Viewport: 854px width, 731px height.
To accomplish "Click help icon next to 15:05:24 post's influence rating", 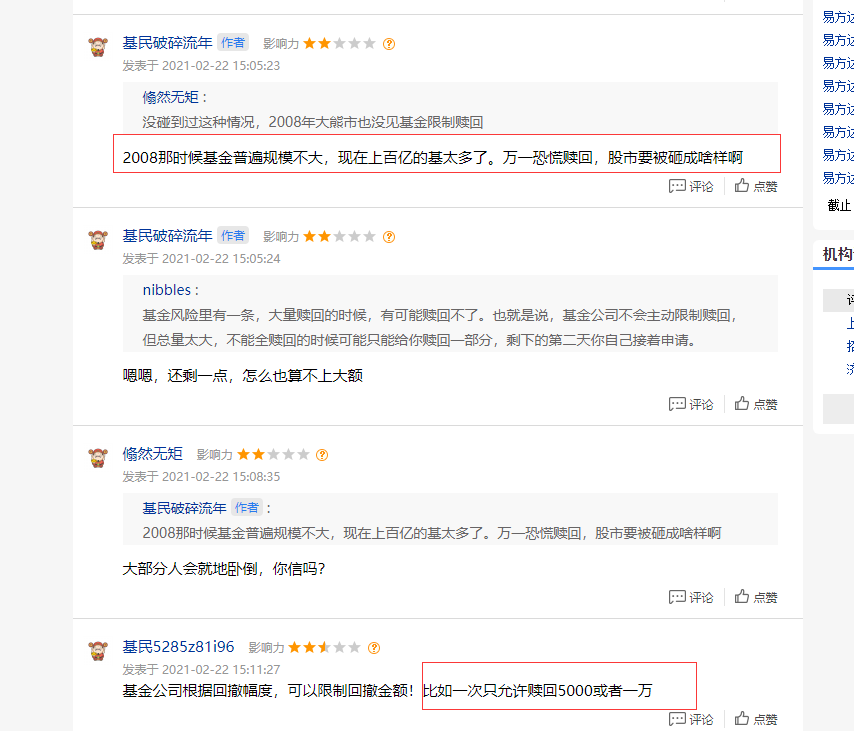I will point(389,236).
